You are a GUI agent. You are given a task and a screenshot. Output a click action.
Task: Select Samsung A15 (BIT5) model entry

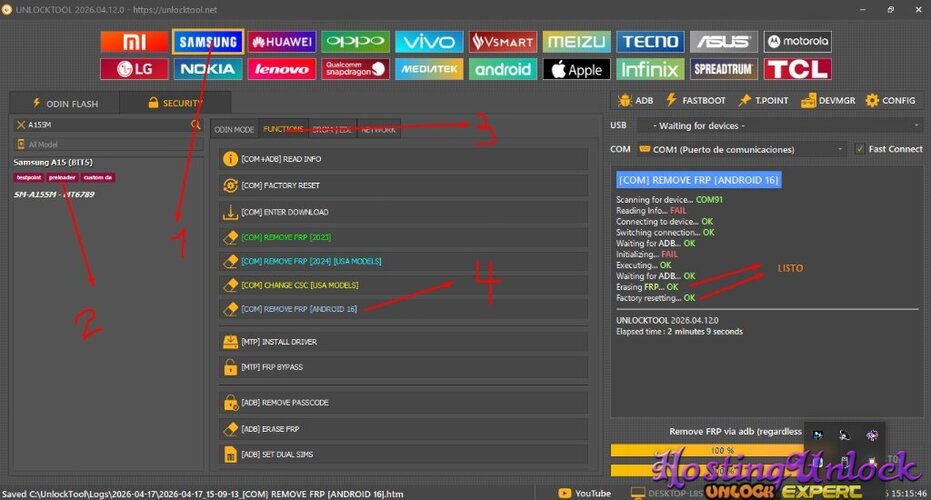click(53, 162)
